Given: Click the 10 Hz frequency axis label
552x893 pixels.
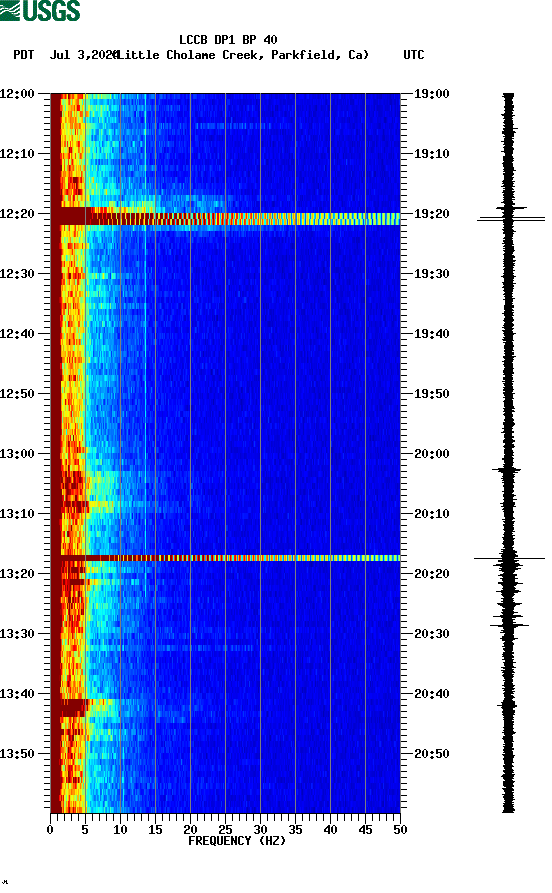Looking at the screenshot, I should [120, 830].
